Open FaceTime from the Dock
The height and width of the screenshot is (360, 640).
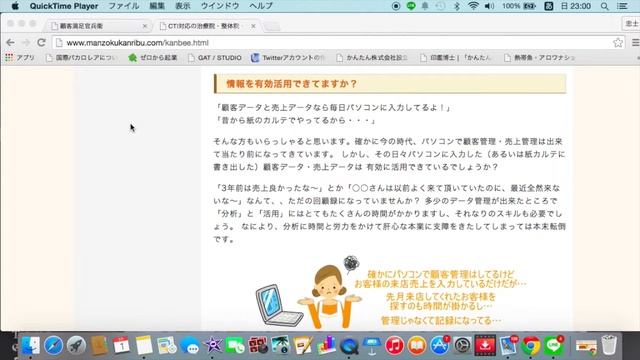(235, 346)
